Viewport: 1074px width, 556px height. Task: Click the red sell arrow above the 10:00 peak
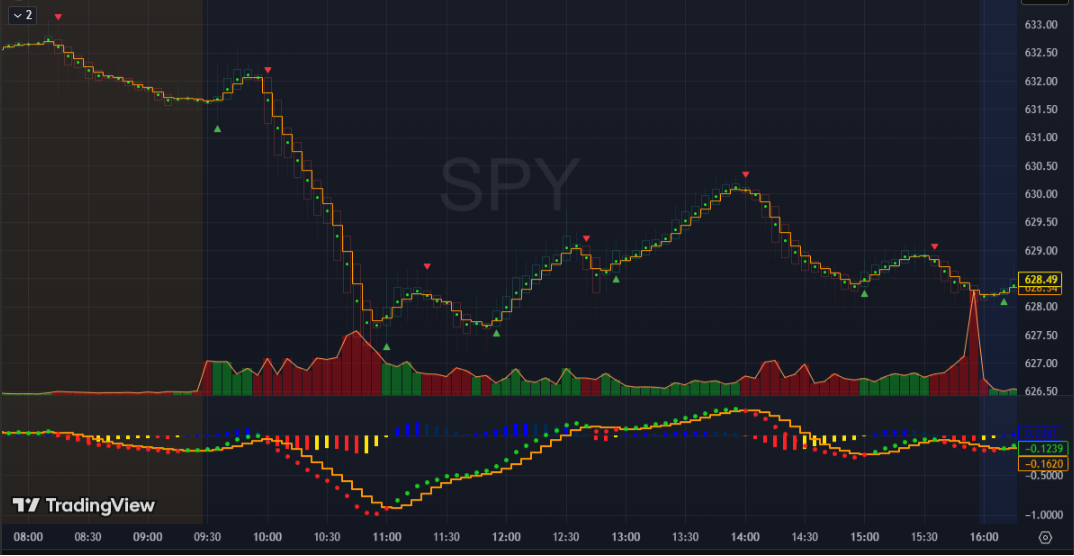click(x=268, y=70)
